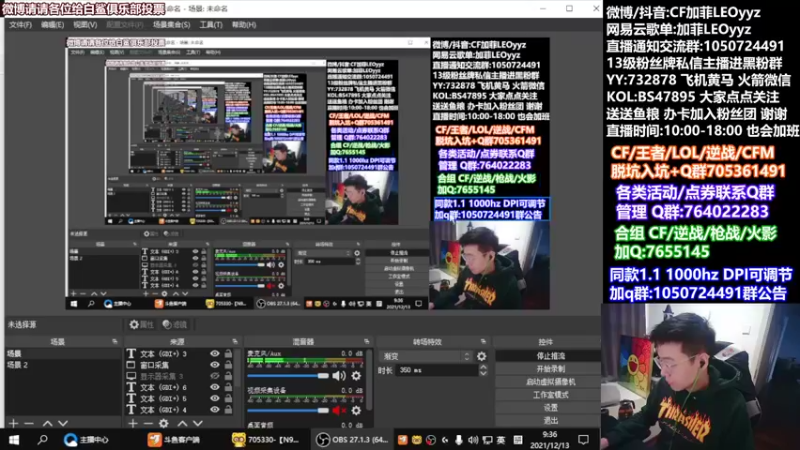
Task: Select 文本 (GDI+) 3 source
Action: 164,354
